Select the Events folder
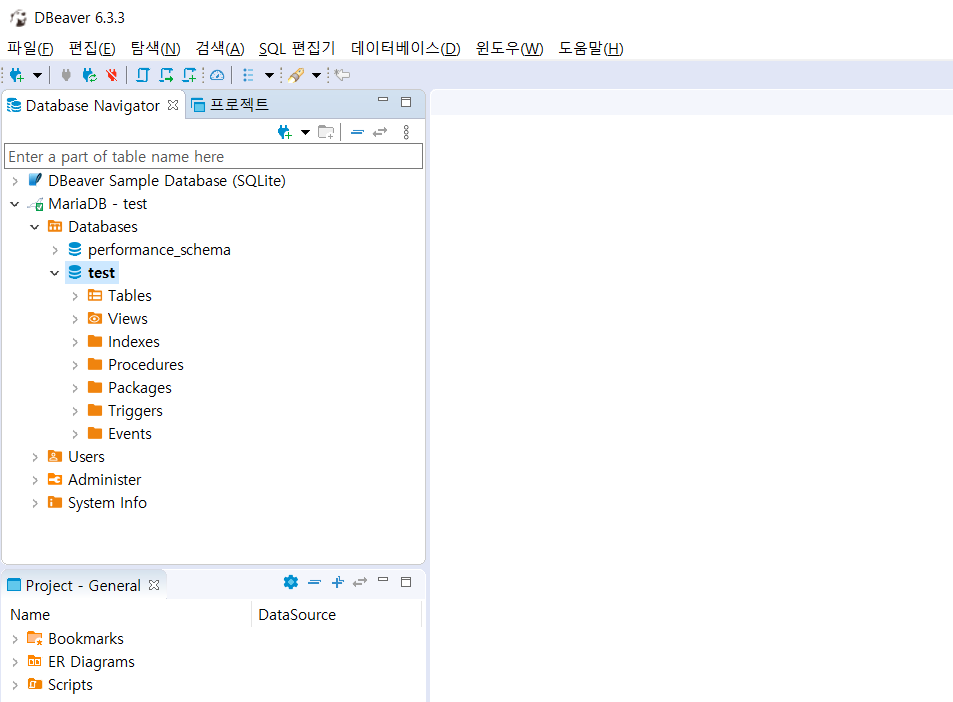953x702 pixels. [129, 434]
